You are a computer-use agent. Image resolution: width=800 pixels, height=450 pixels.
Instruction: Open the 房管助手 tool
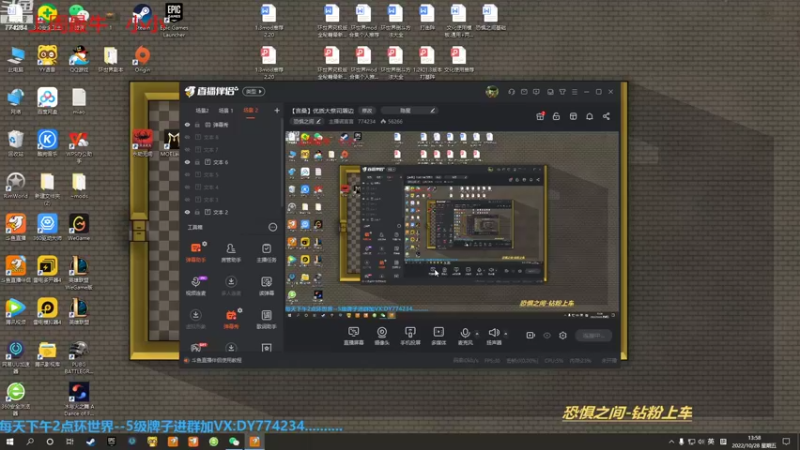click(x=231, y=252)
